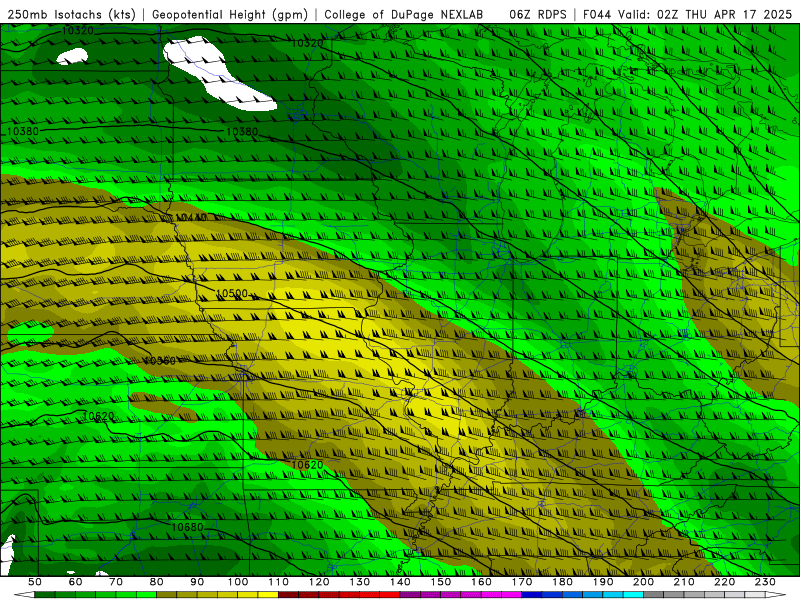Click the 110 knot legend value

tap(279, 582)
